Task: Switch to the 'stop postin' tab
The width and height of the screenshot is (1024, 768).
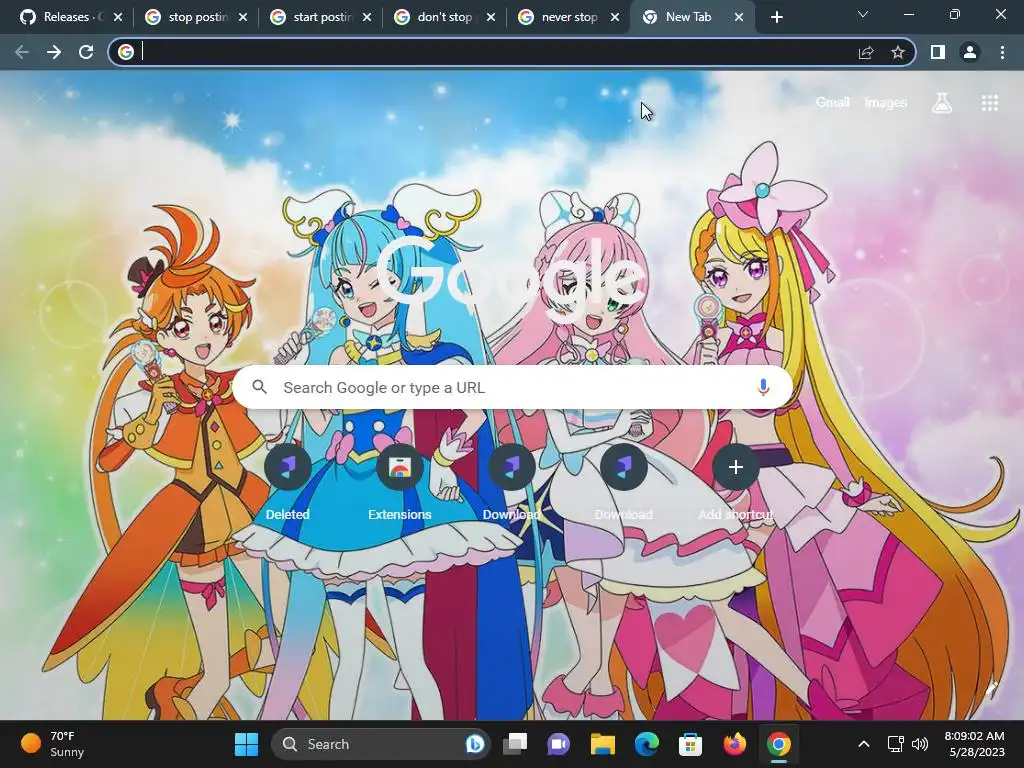Action: point(189,17)
